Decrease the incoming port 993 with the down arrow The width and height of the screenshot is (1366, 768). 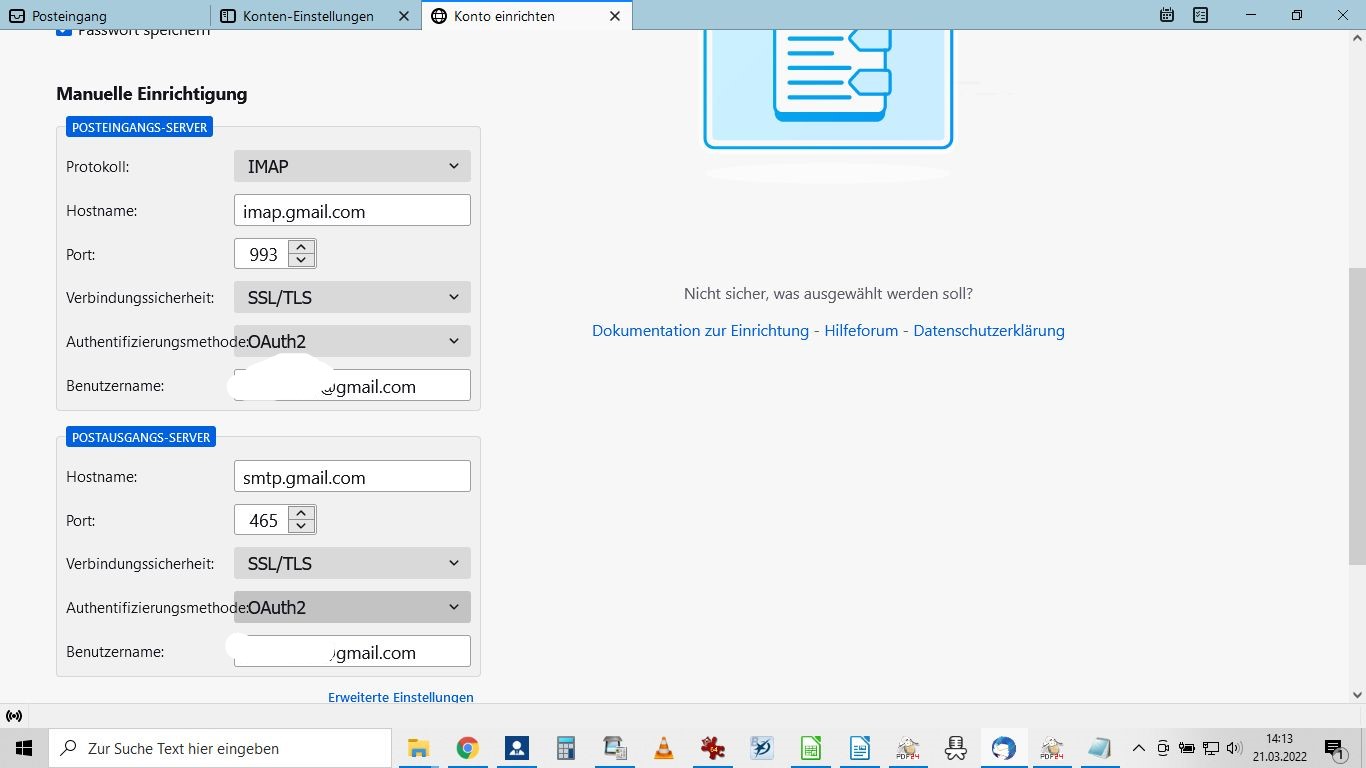(301, 261)
